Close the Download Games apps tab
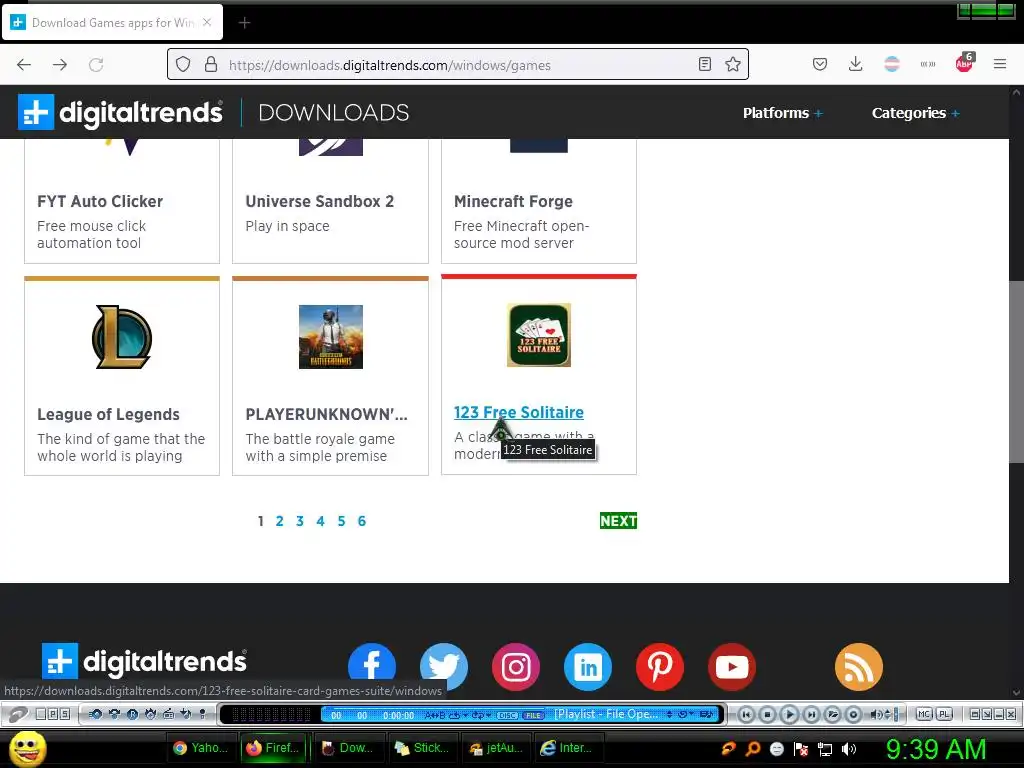1024x768 pixels. pyautogui.click(x=207, y=22)
